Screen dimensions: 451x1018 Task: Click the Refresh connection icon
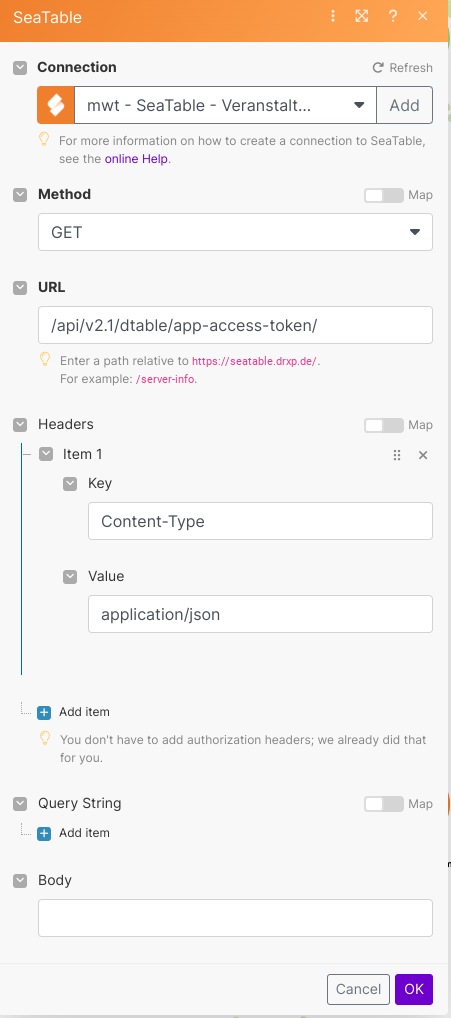click(378, 68)
